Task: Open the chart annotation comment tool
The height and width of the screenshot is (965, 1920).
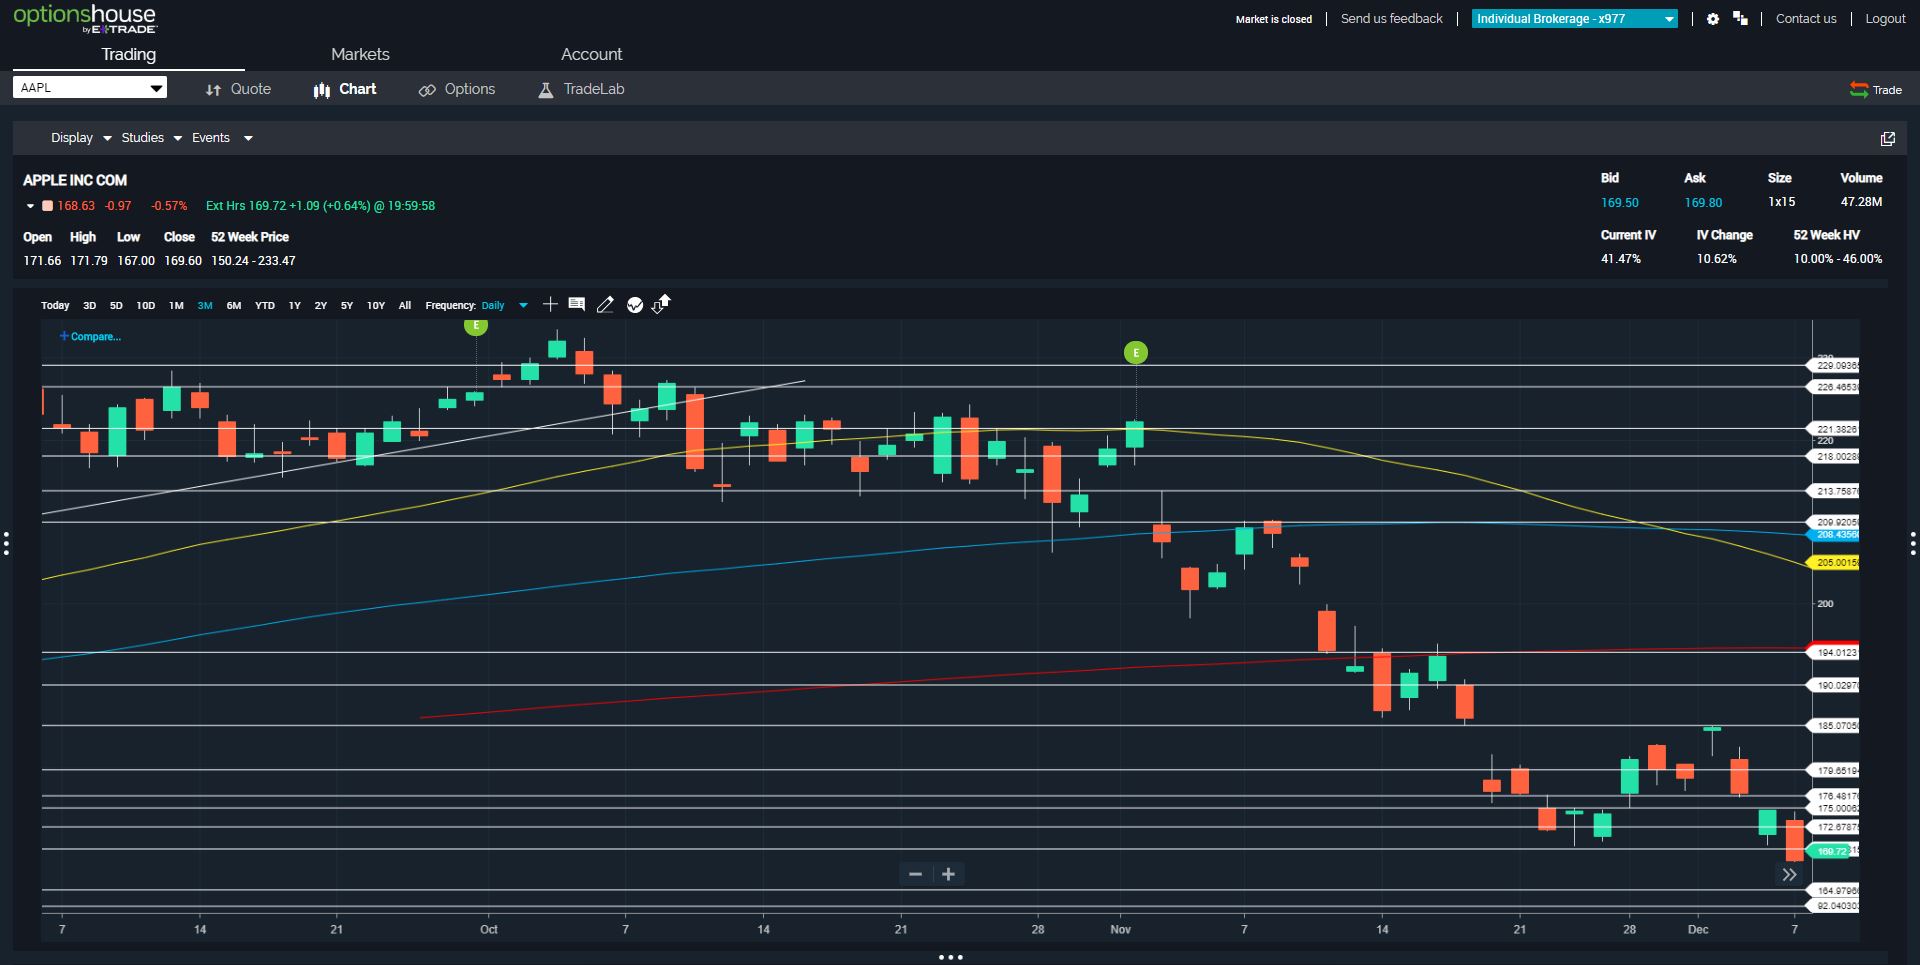Action: 577,304
